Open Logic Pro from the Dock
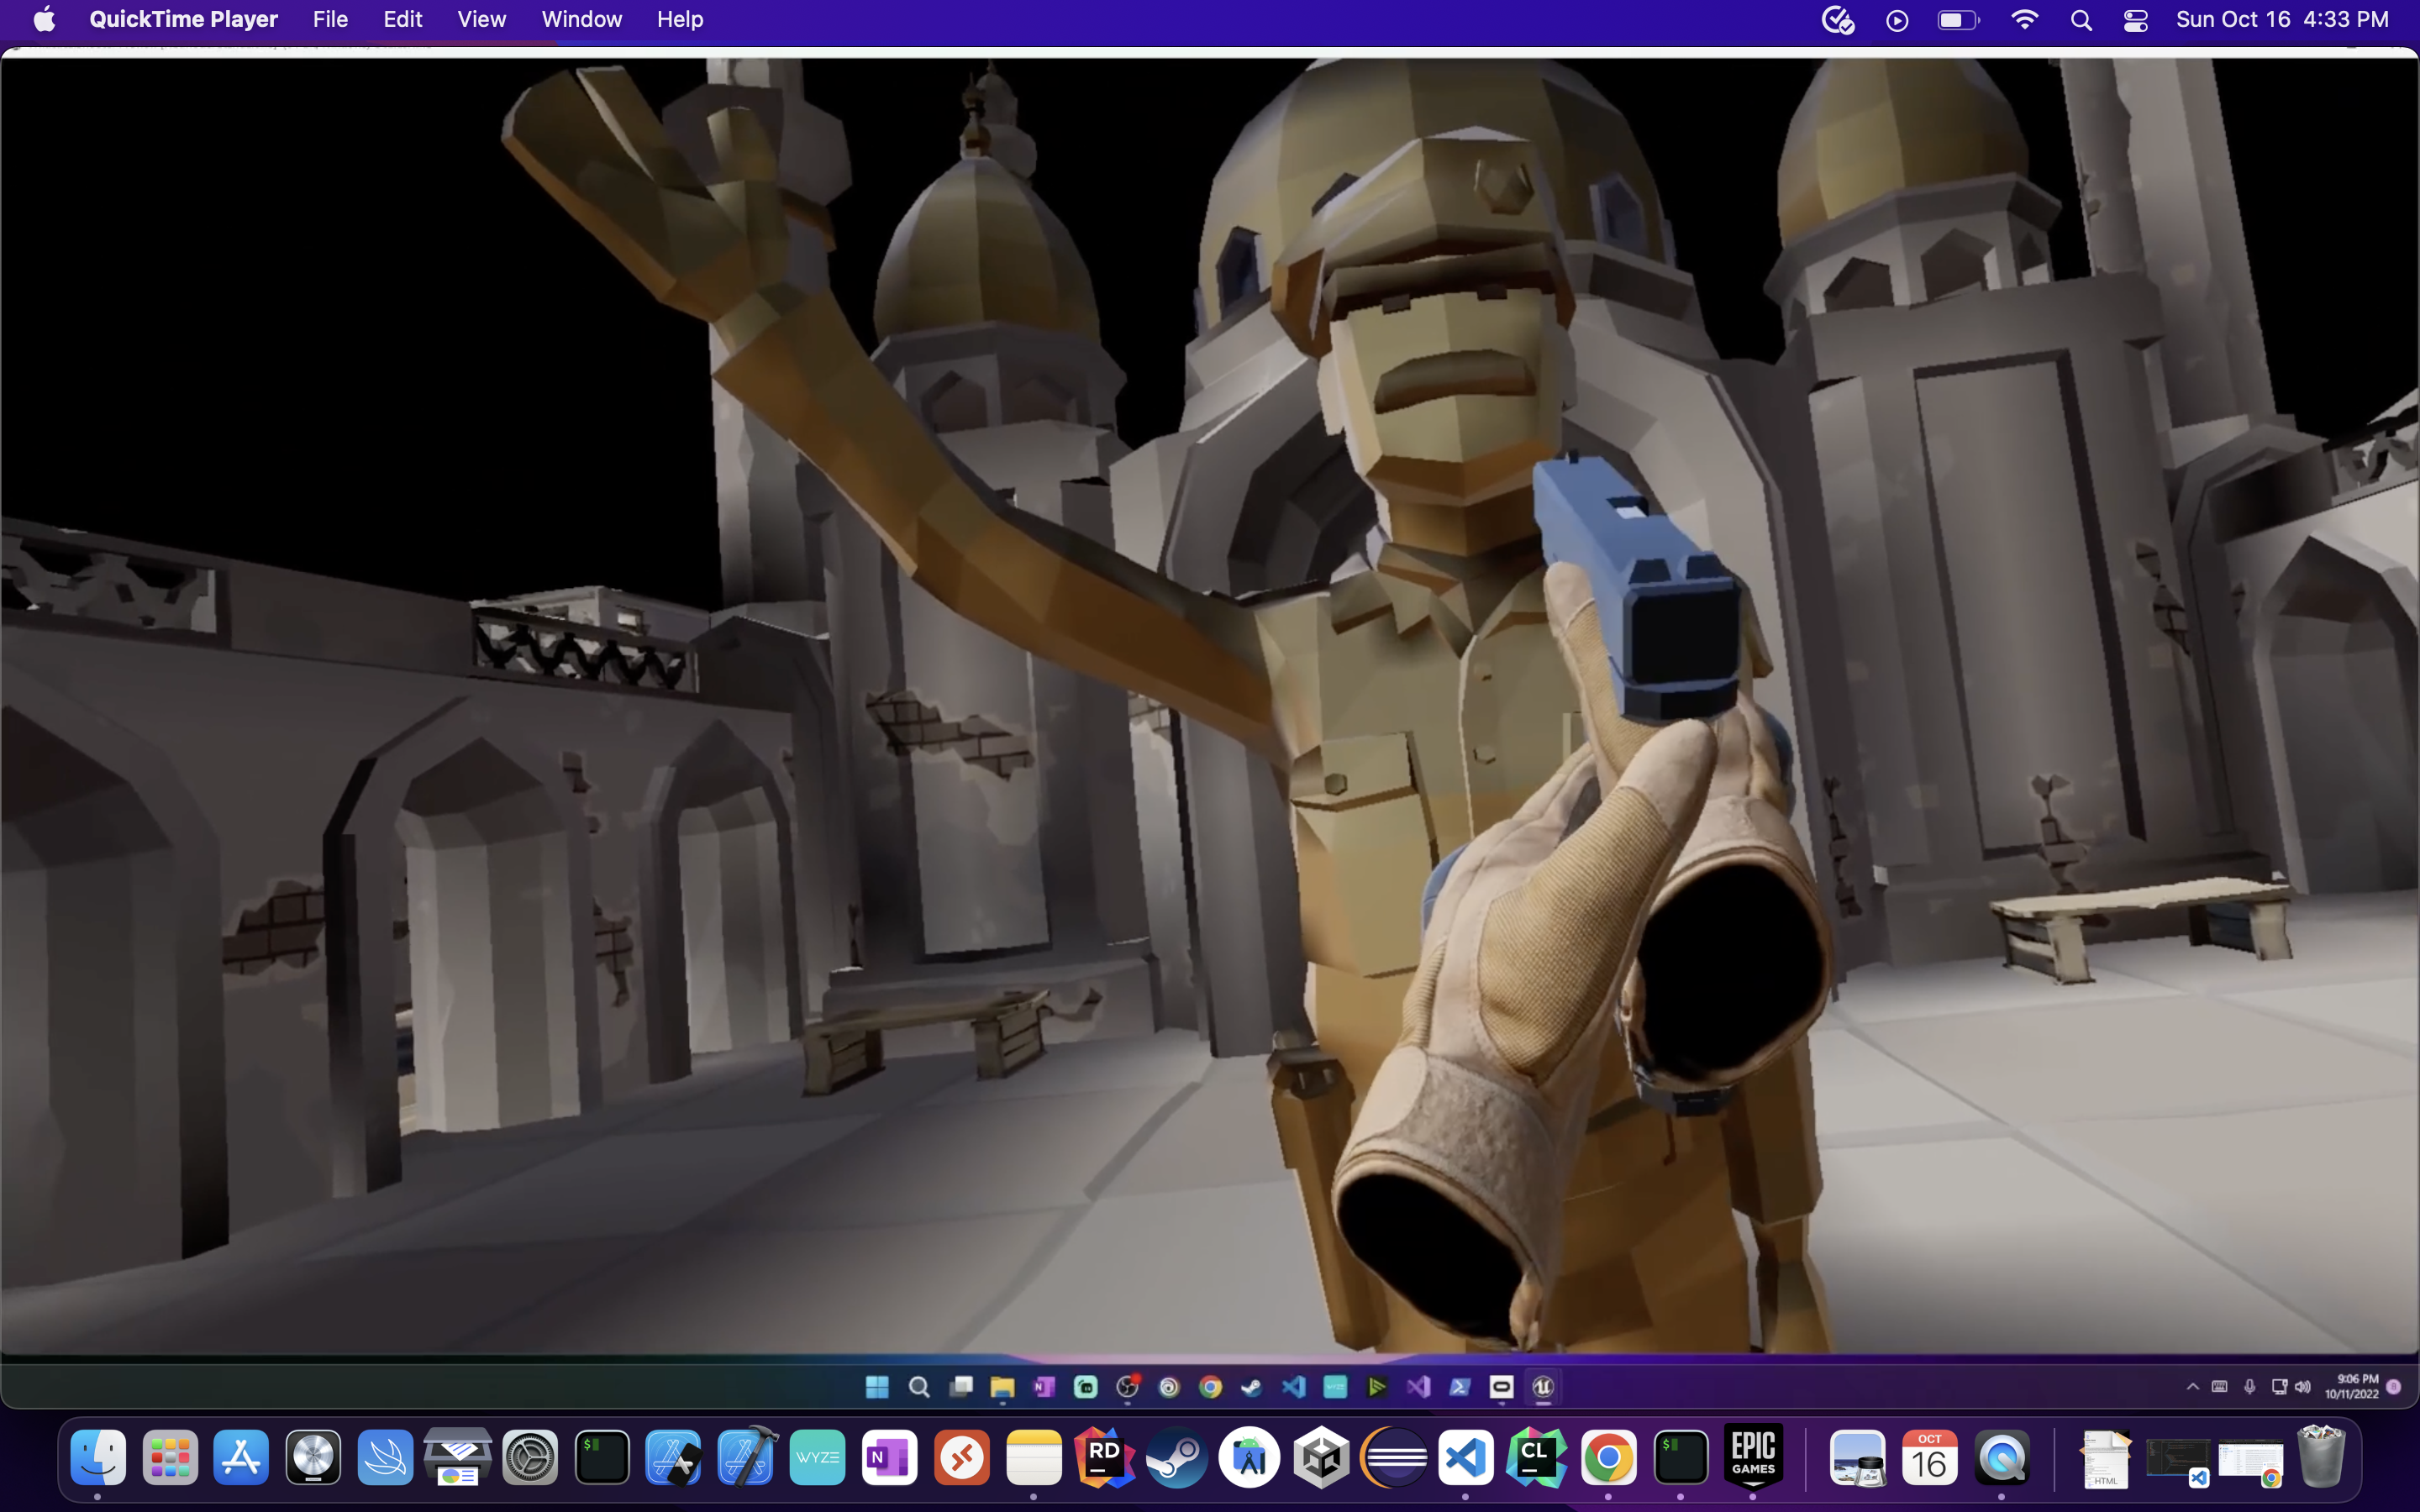The image size is (2420, 1512). pos(314,1456)
